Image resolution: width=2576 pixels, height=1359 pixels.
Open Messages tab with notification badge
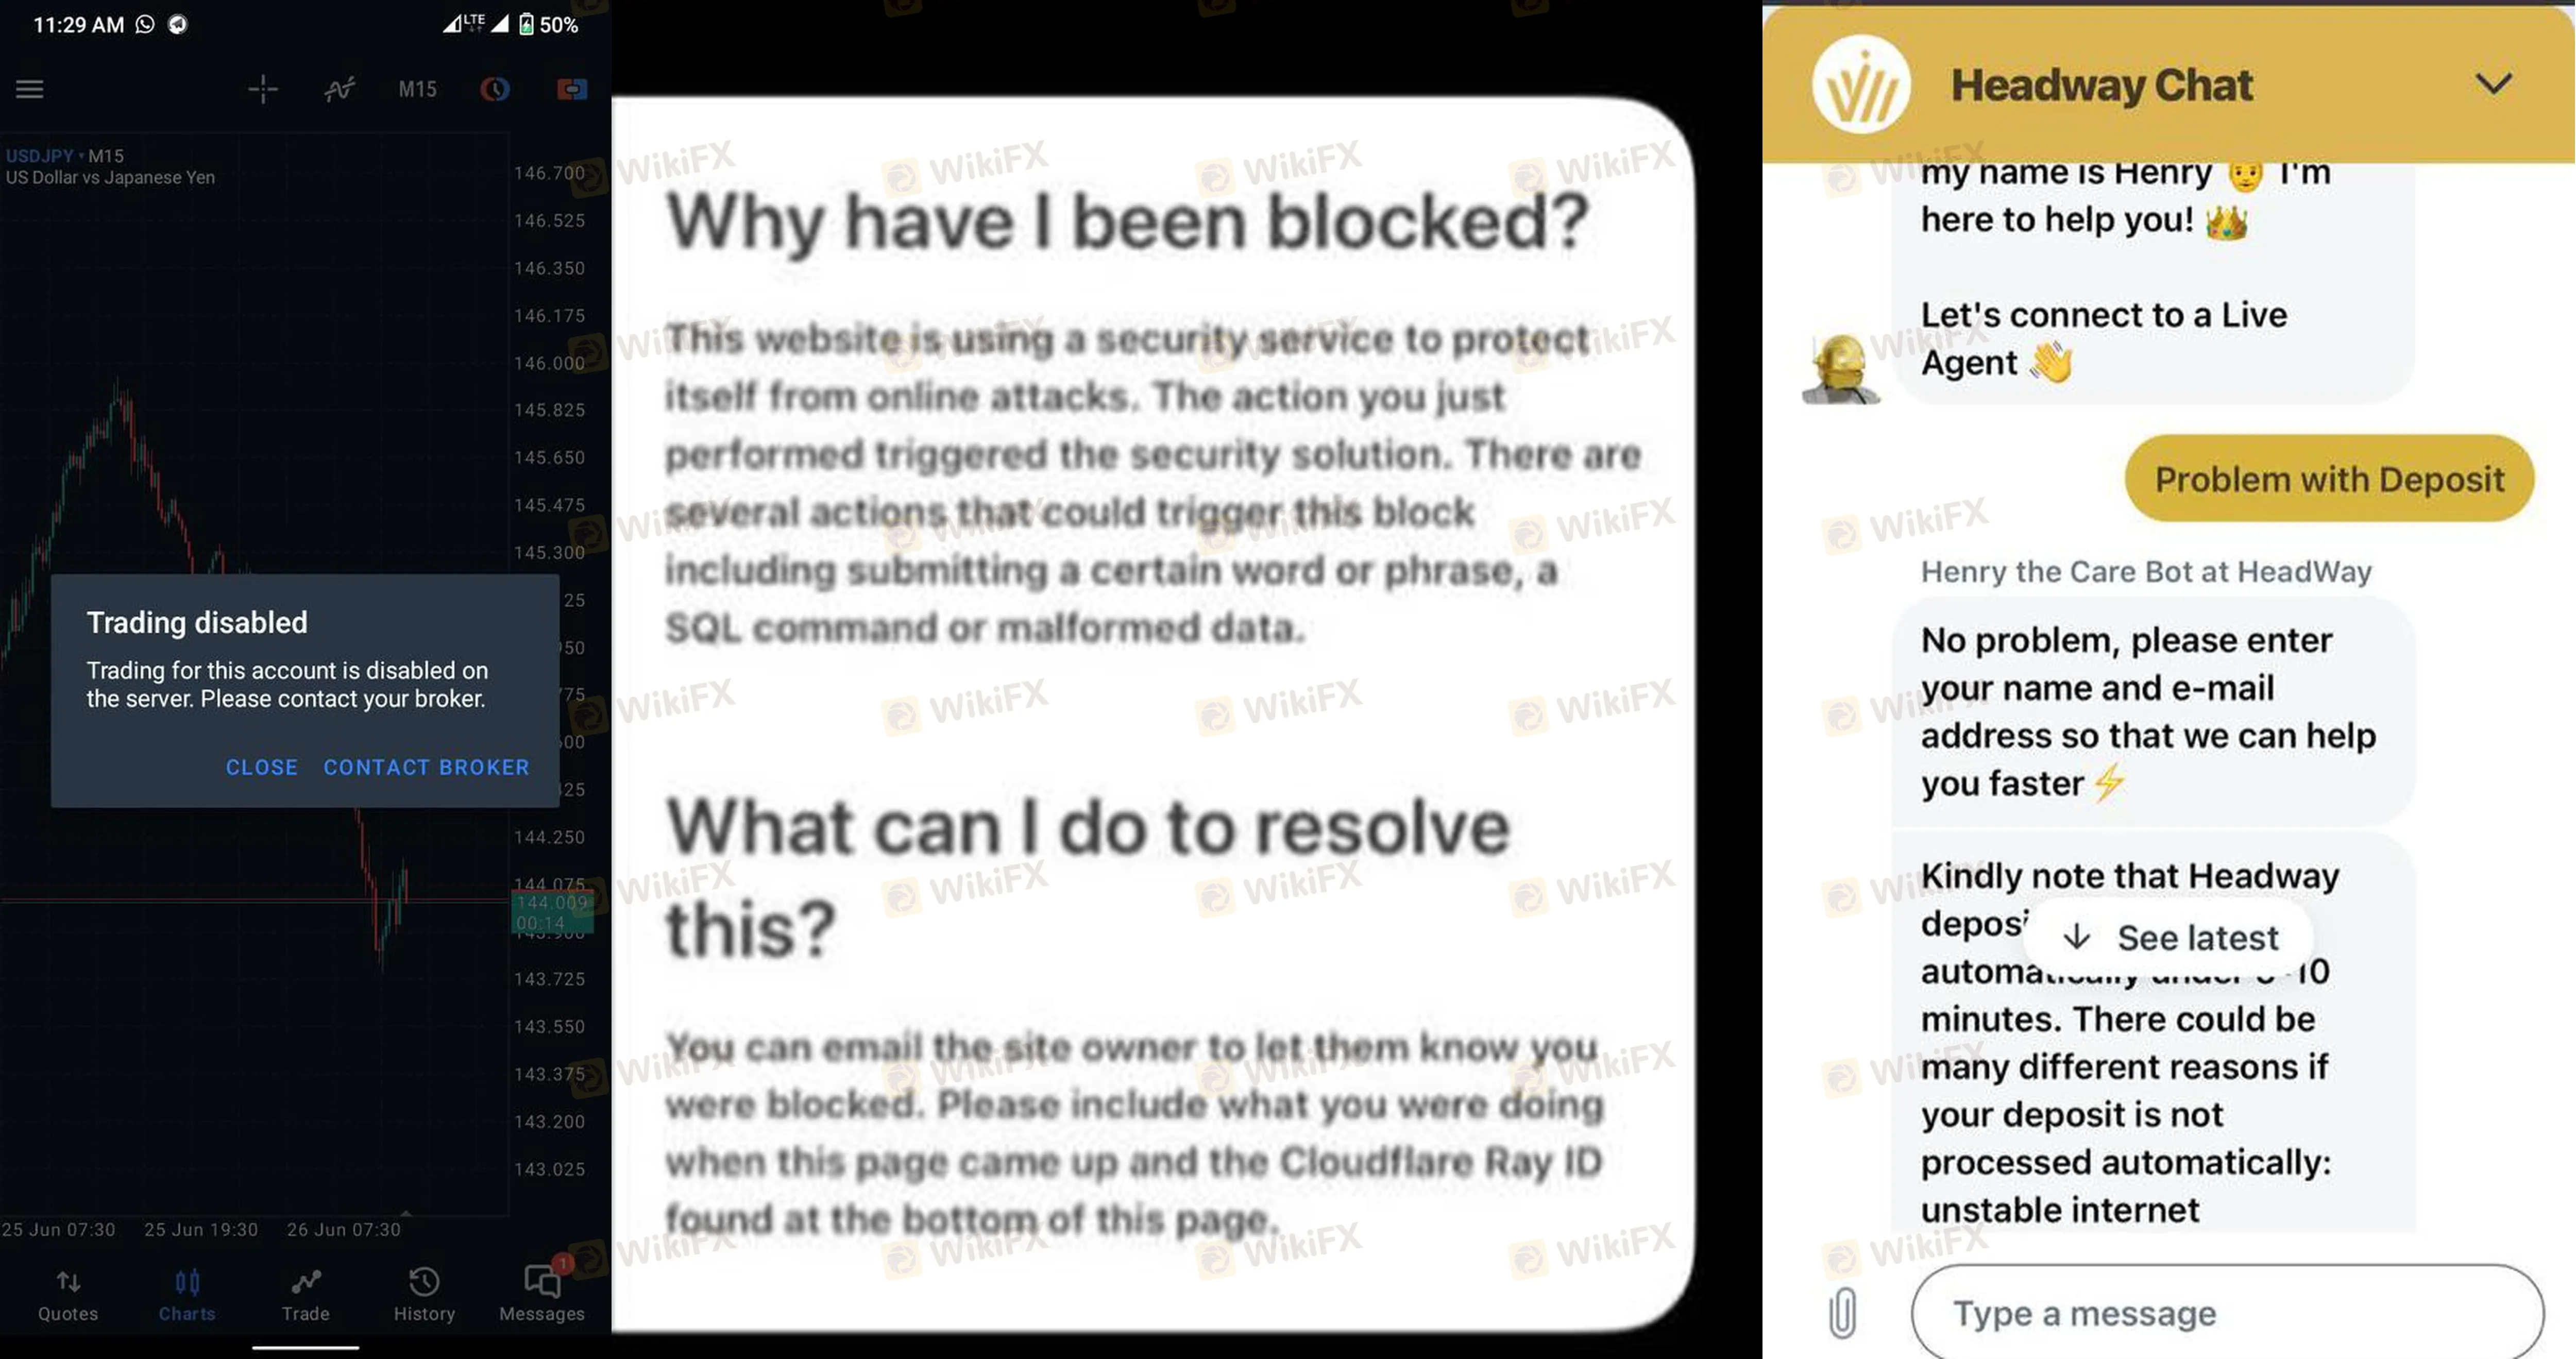pyautogui.click(x=542, y=1293)
